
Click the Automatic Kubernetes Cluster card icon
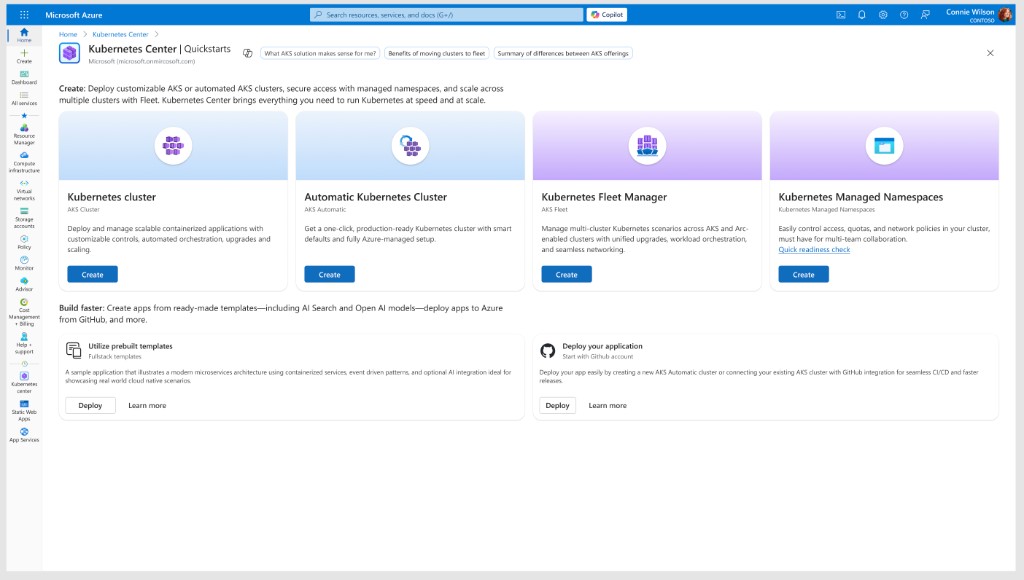pos(410,145)
